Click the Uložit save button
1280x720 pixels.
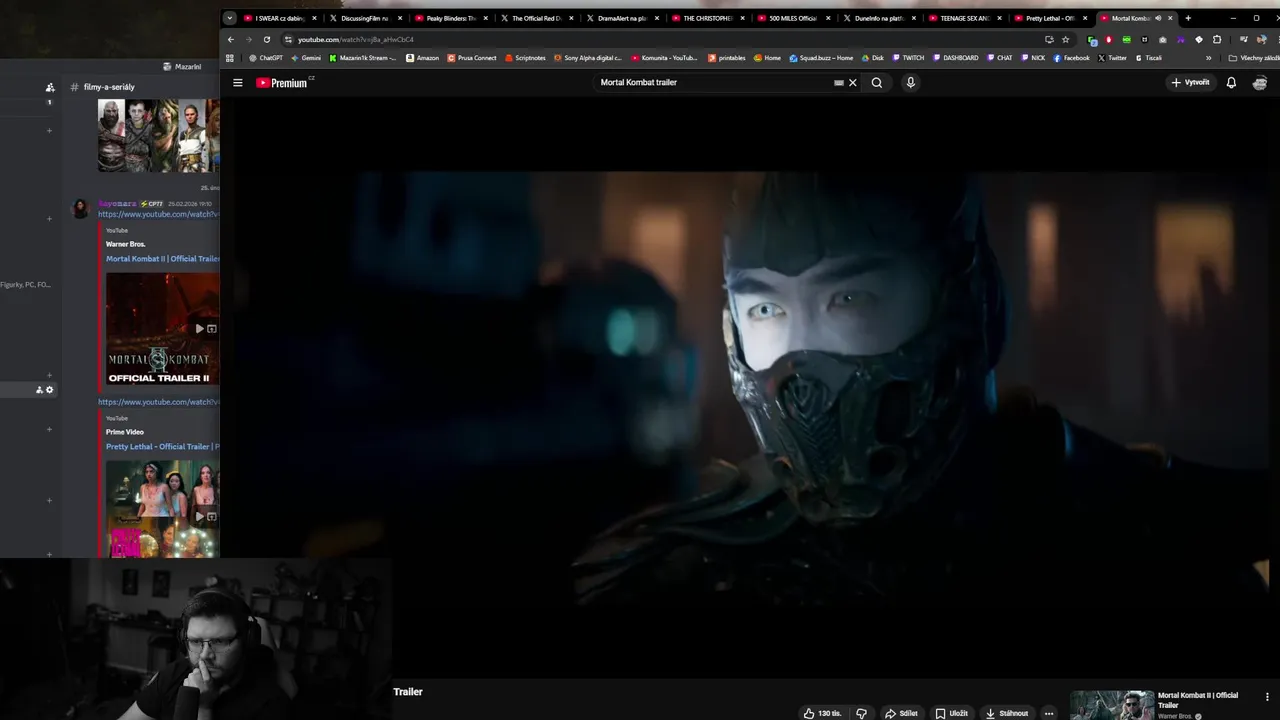(x=951, y=713)
